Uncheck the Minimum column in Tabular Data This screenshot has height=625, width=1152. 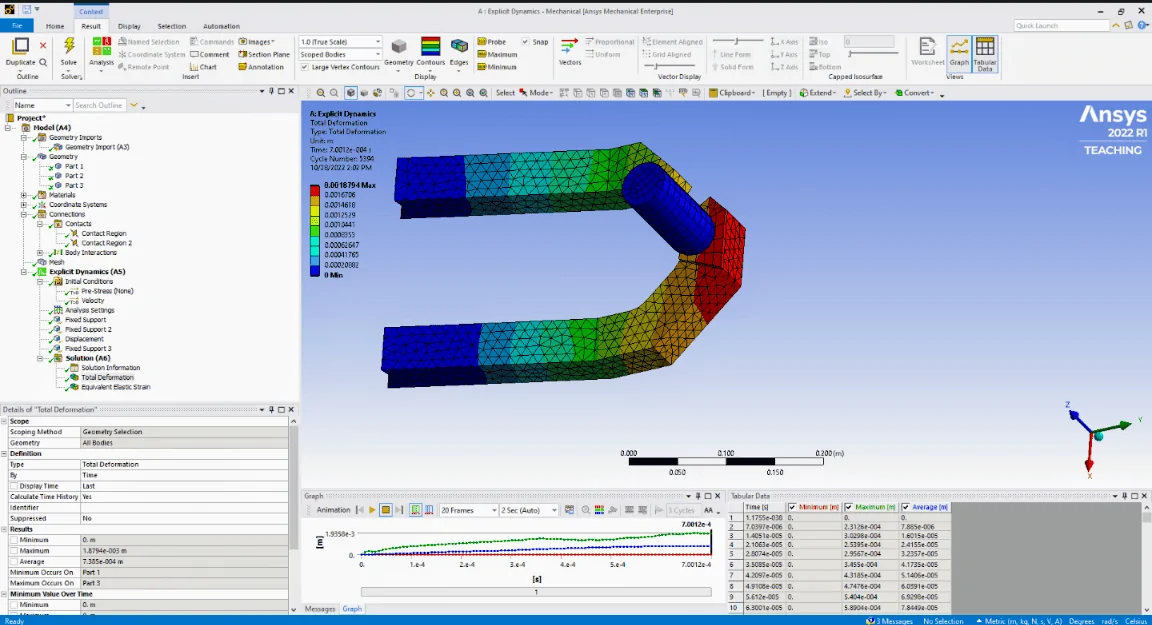791,507
